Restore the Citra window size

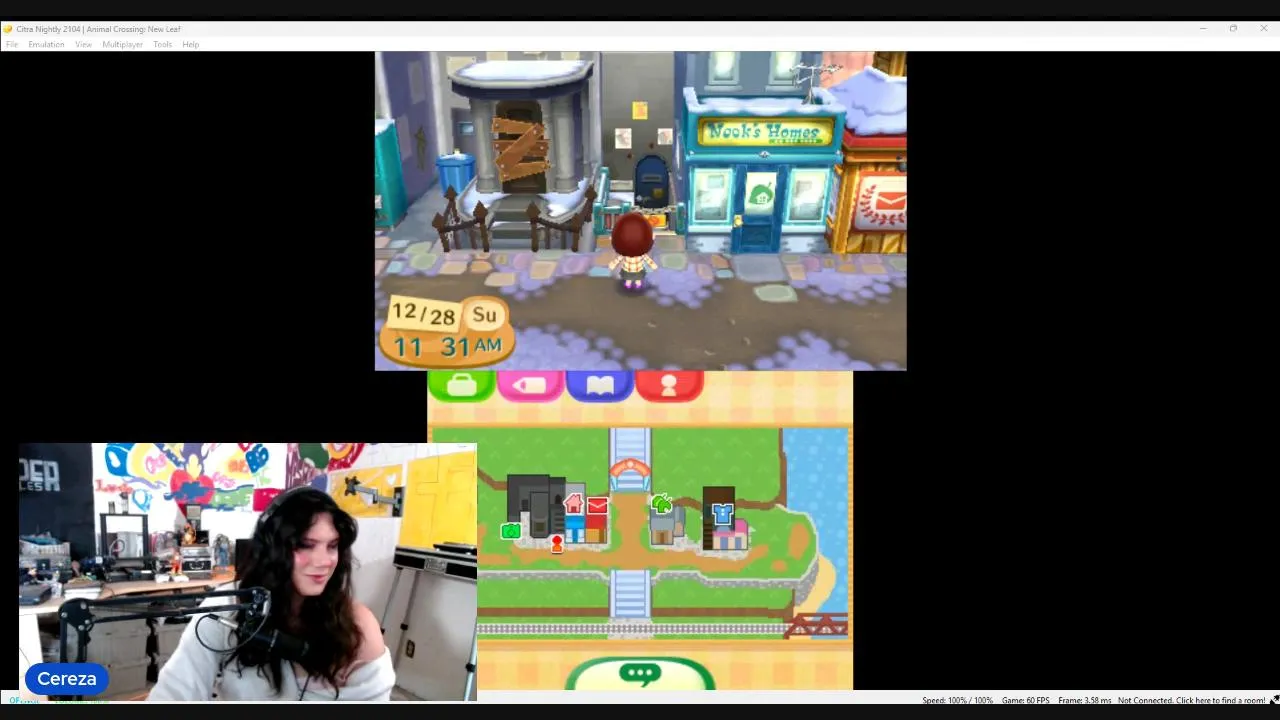[x=1233, y=29]
